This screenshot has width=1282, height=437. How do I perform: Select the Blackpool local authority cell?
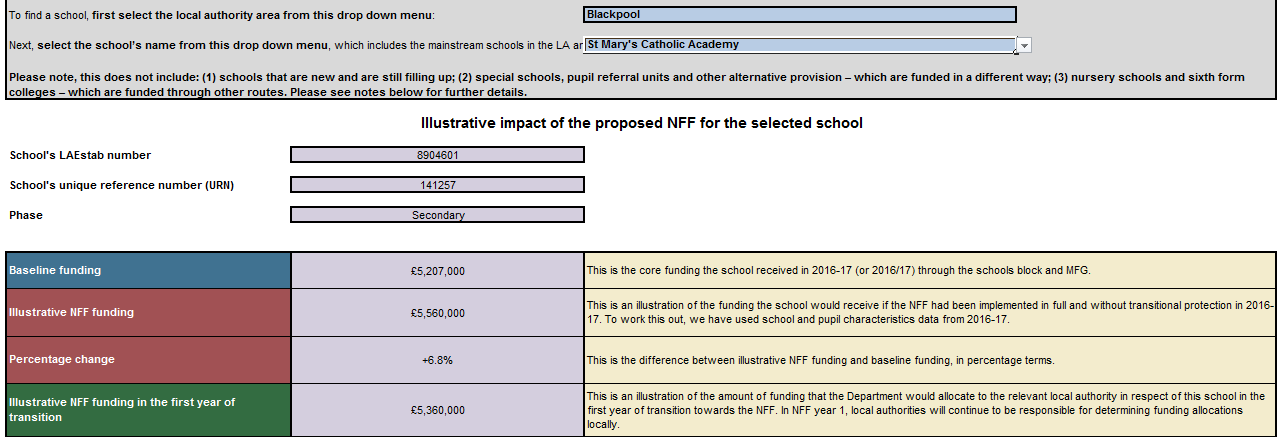coord(799,15)
